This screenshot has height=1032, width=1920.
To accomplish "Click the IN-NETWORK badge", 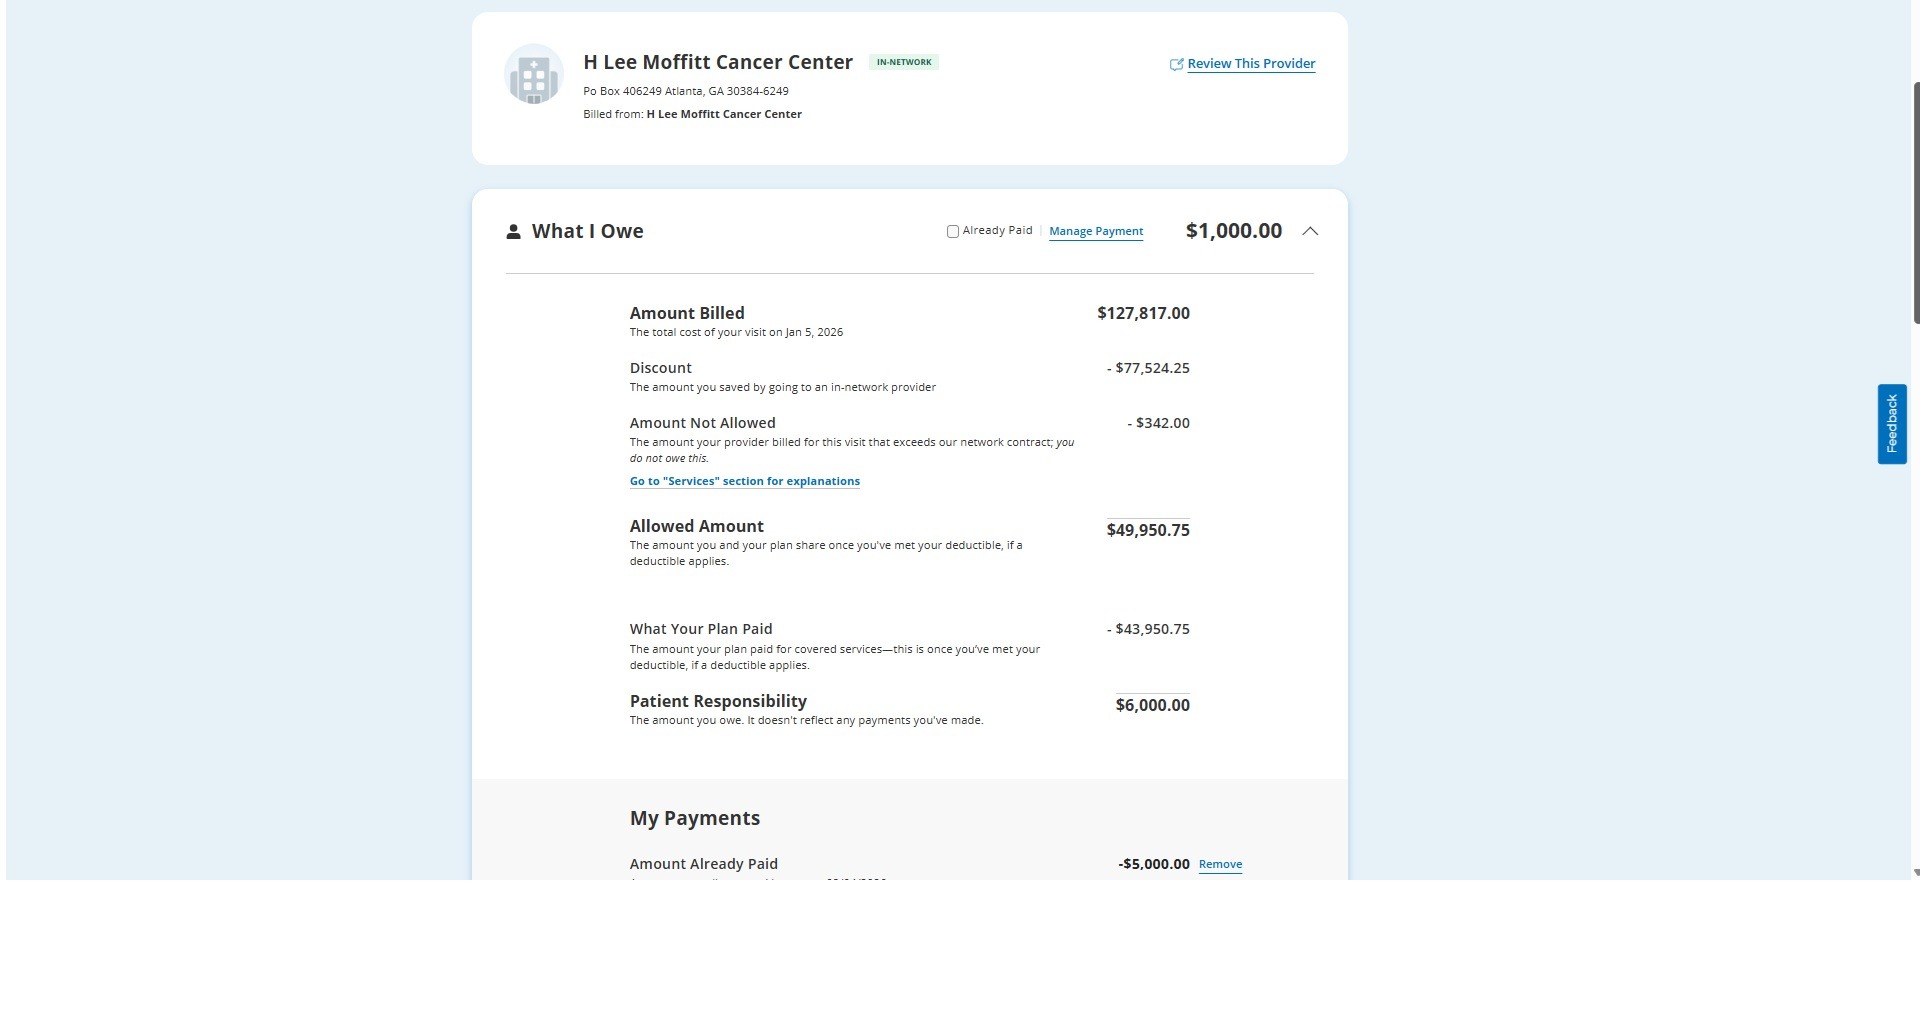I will (904, 62).
